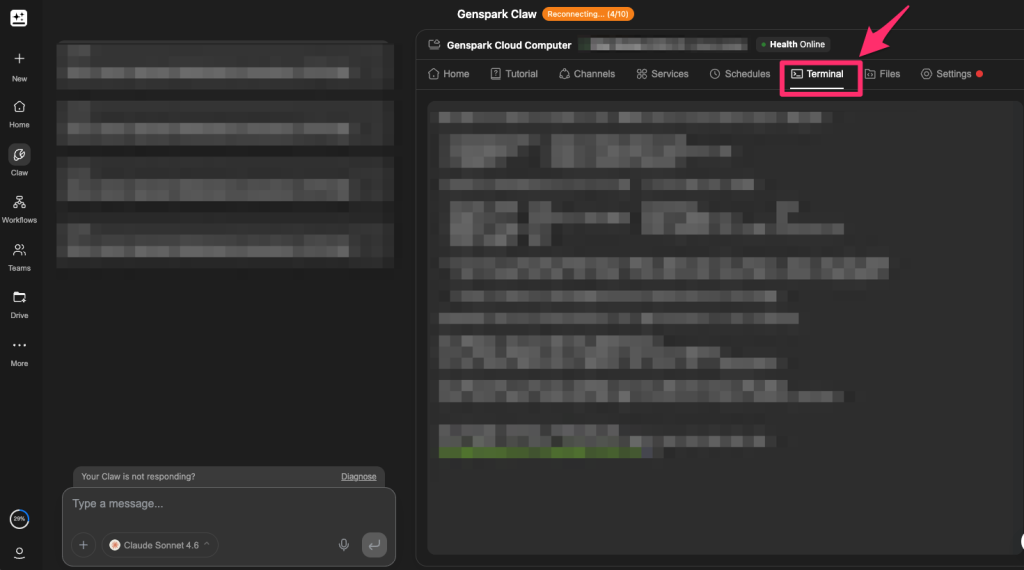The height and width of the screenshot is (570, 1024).
Task: Open the Claw sidebar section
Action: (19, 155)
